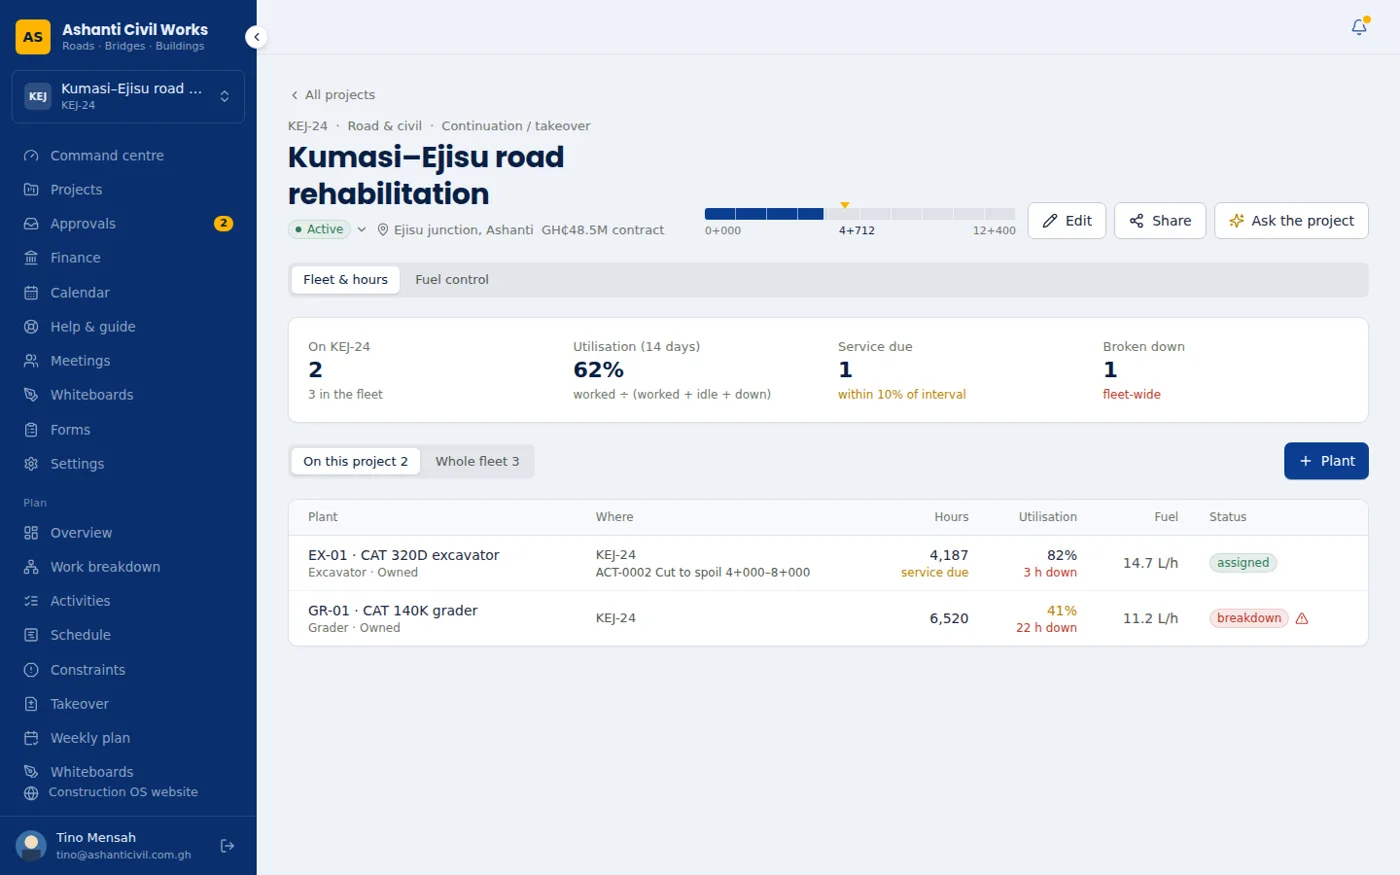This screenshot has height=875, width=1400.
Task: Open Approvals in the sidebar
Action: coord(128,224)
